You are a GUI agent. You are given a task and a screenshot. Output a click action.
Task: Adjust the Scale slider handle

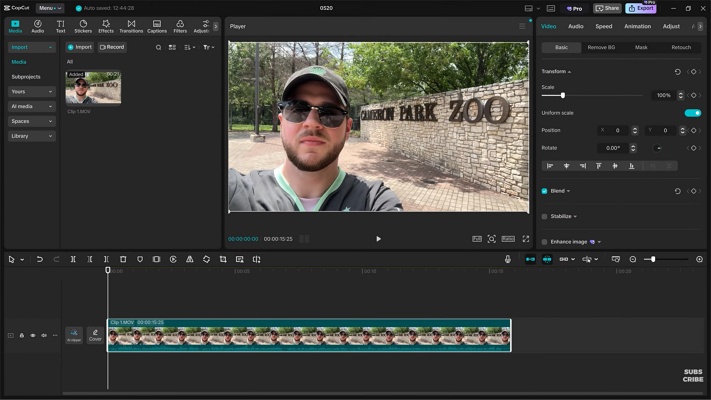pyautogui.click(x=563, y=95)
